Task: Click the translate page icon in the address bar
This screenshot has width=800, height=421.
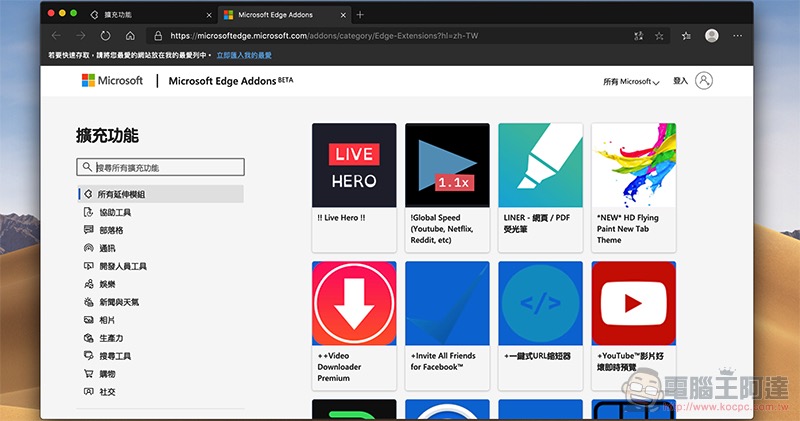Action: (x=637, y=35)
